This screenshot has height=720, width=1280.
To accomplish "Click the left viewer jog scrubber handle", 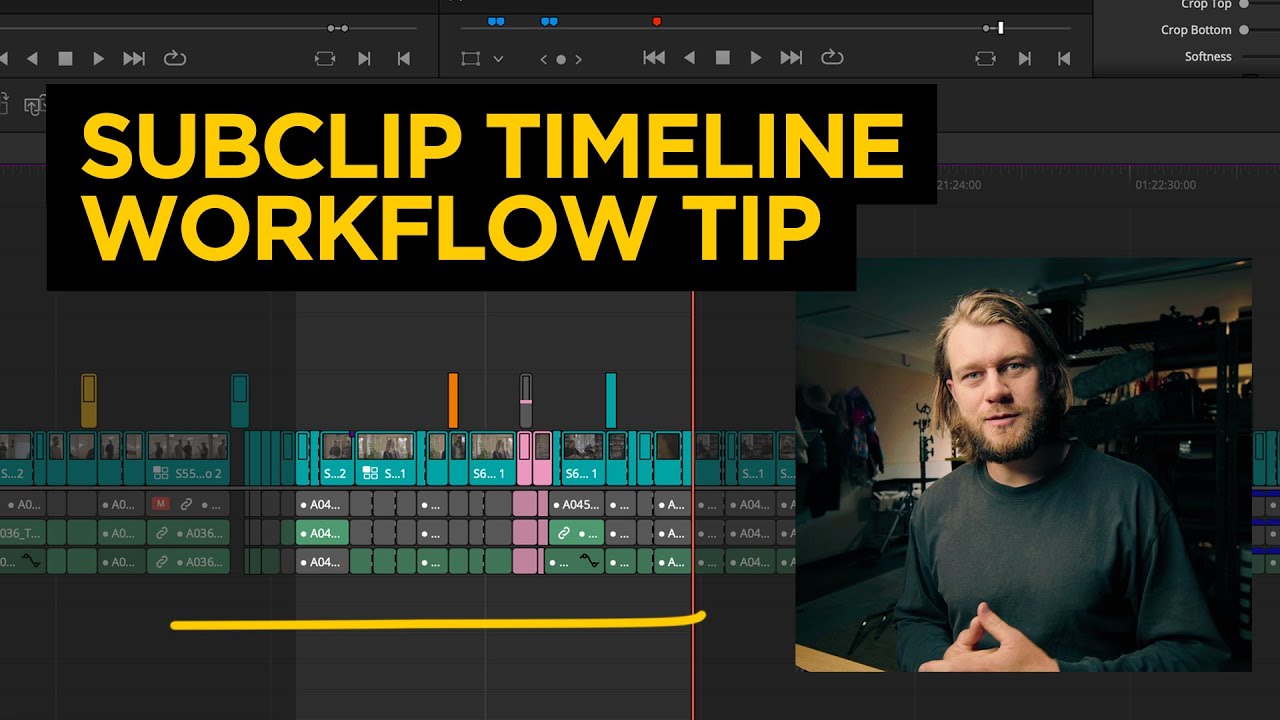I will [338, 28].
